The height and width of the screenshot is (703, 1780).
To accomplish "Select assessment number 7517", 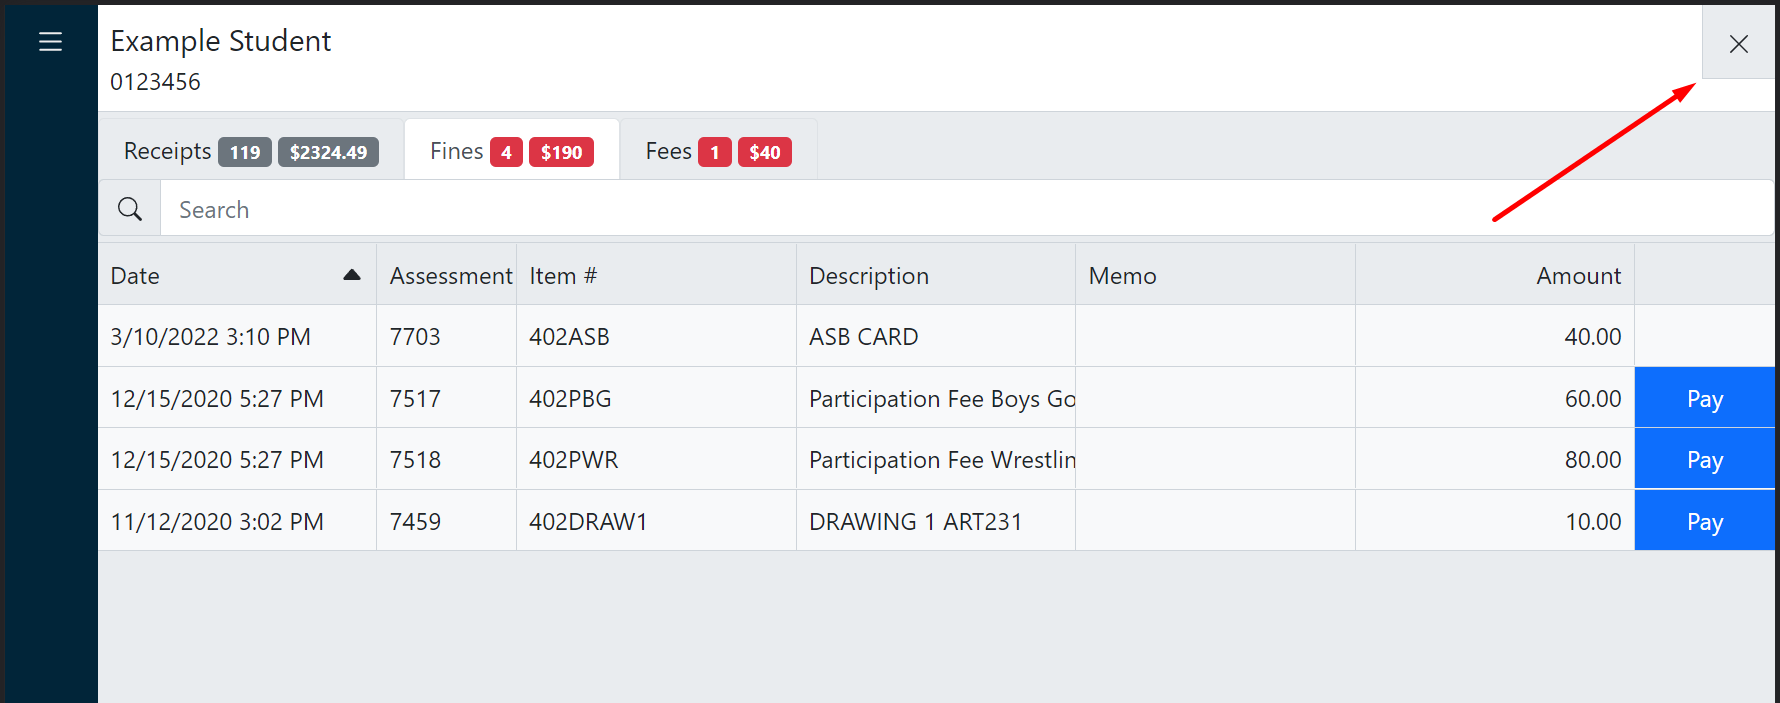I will click(446, 398).
